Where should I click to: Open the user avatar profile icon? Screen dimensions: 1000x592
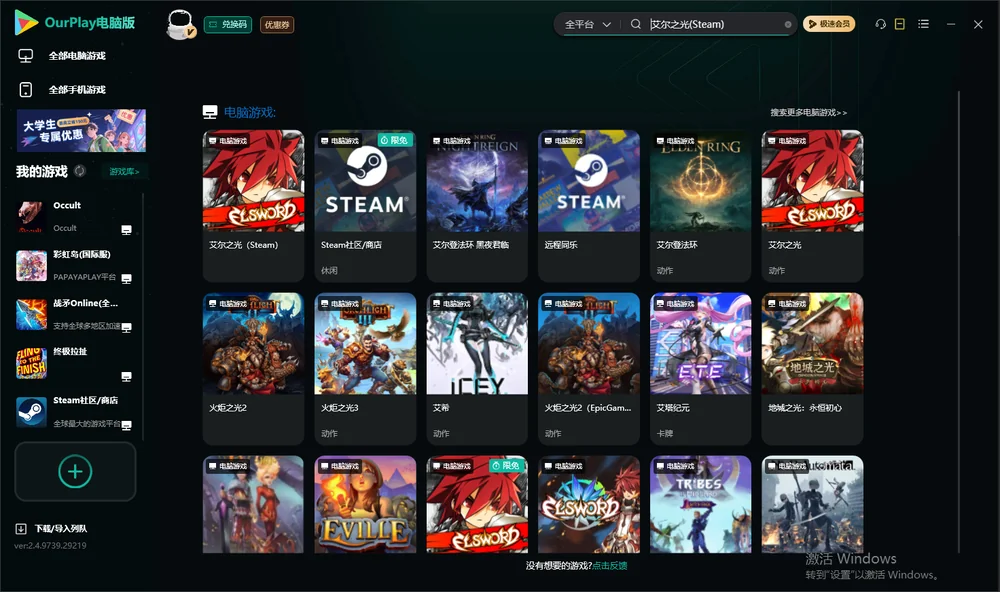point(180,24)
